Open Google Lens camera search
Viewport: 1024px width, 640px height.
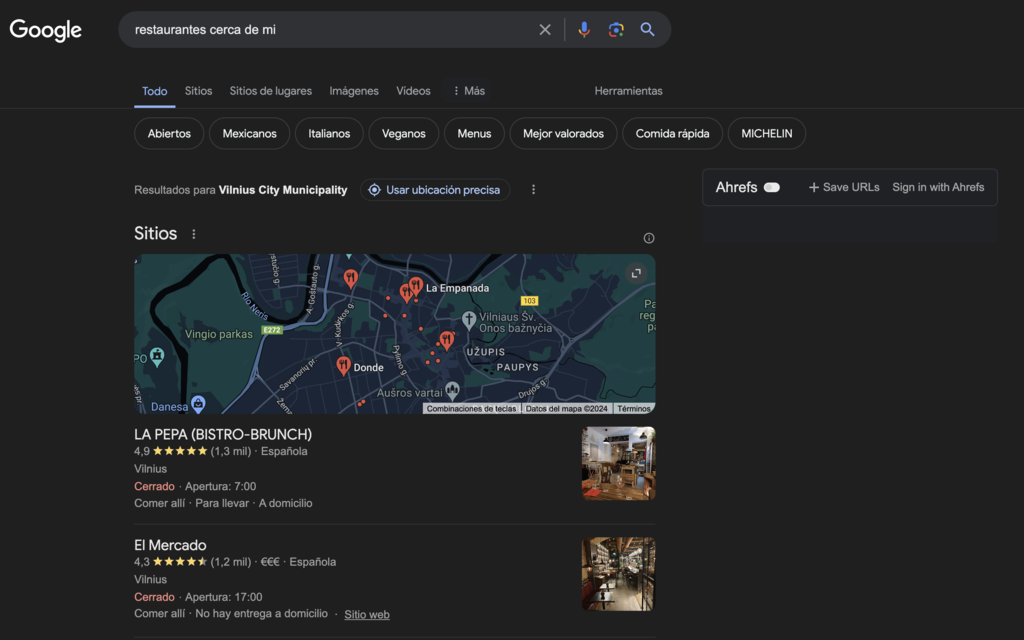615,29
